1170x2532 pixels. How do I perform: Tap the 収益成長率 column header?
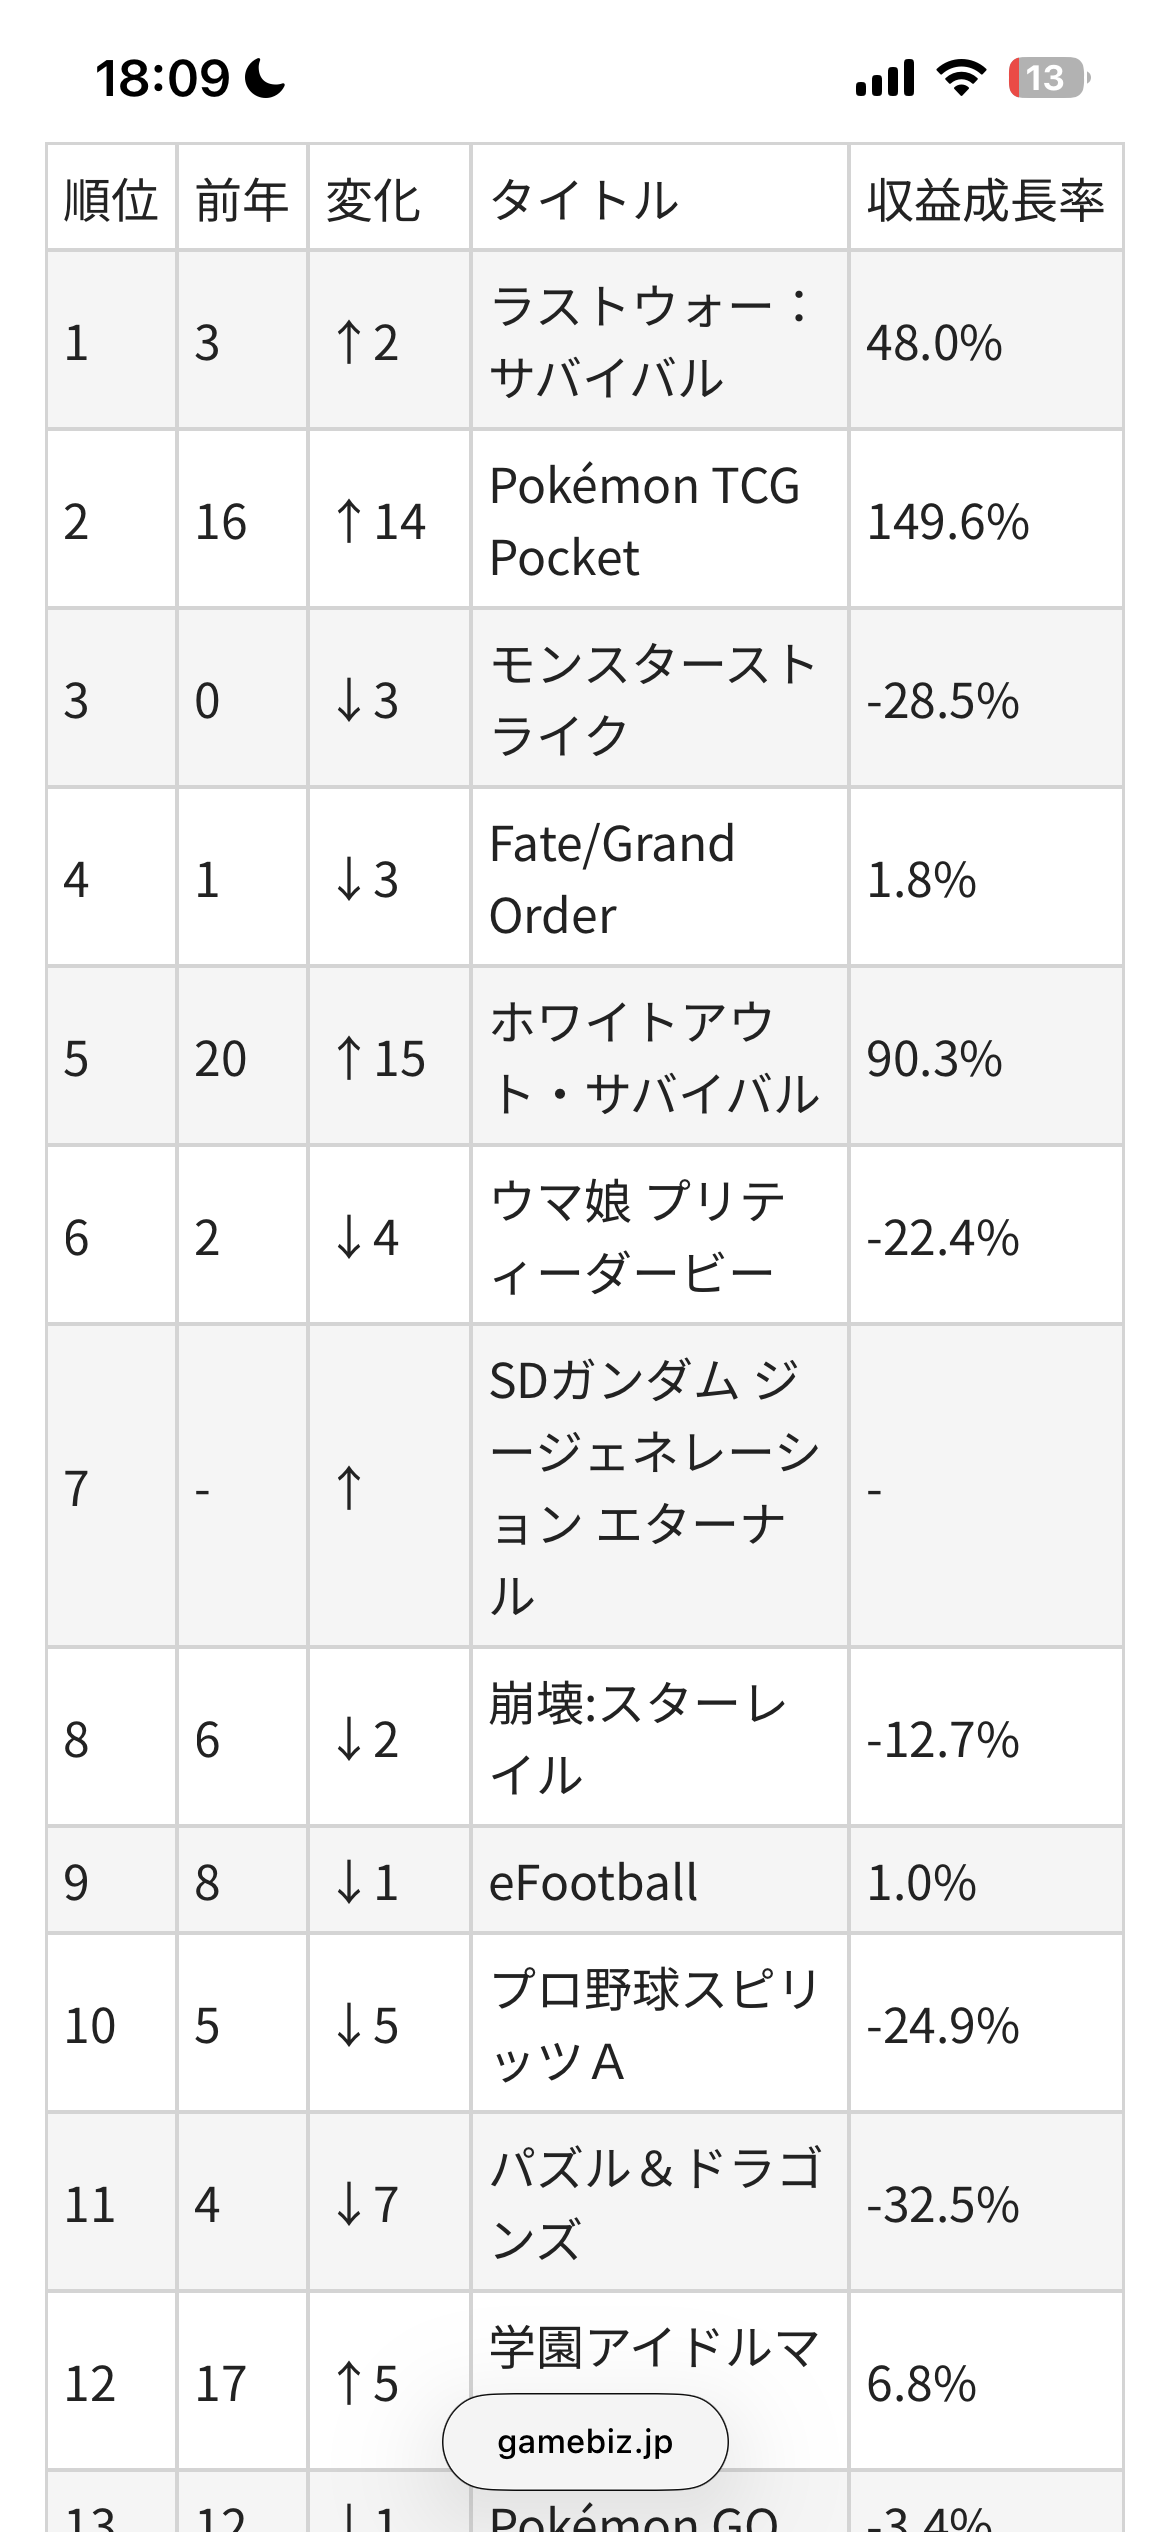(985, 199)
